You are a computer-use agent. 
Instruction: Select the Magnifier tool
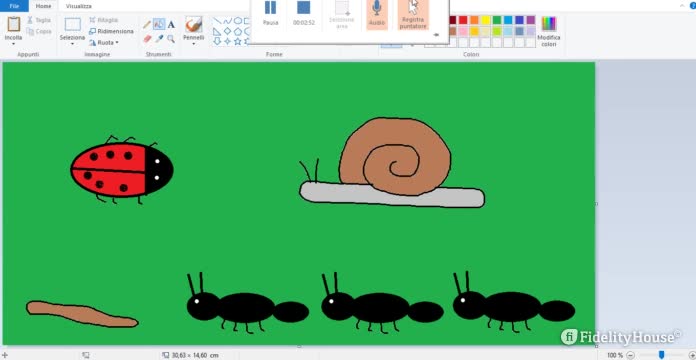click(x=171, y=39)
